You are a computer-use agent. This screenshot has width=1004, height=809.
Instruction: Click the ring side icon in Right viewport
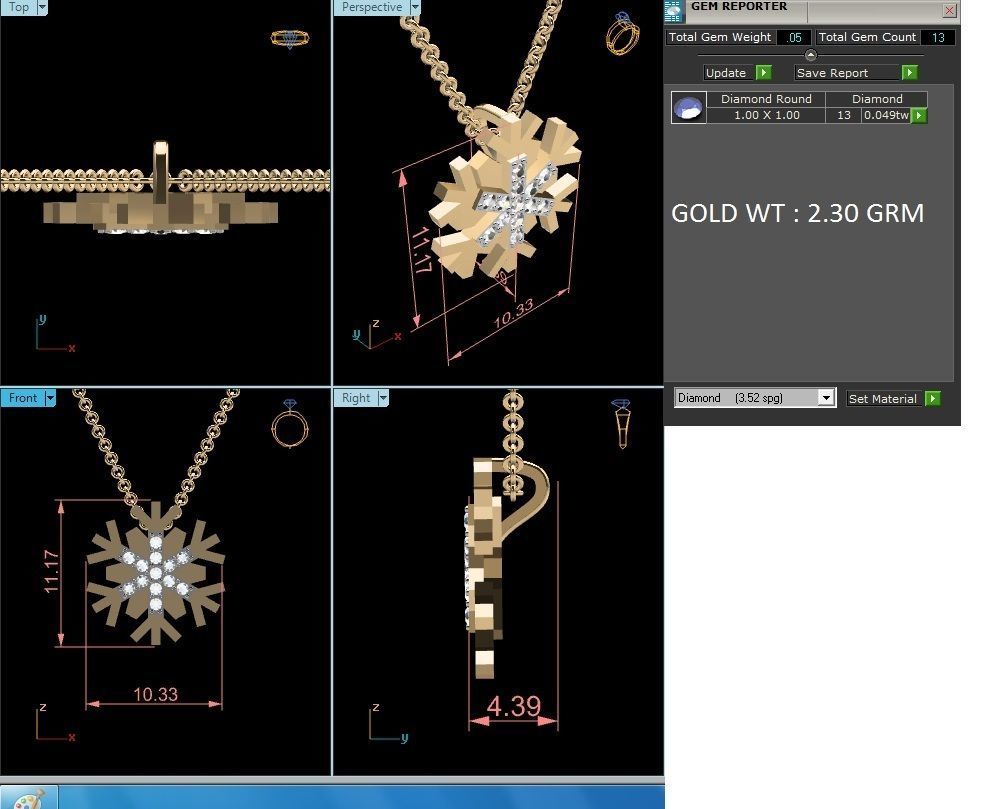tap(621, 423)
